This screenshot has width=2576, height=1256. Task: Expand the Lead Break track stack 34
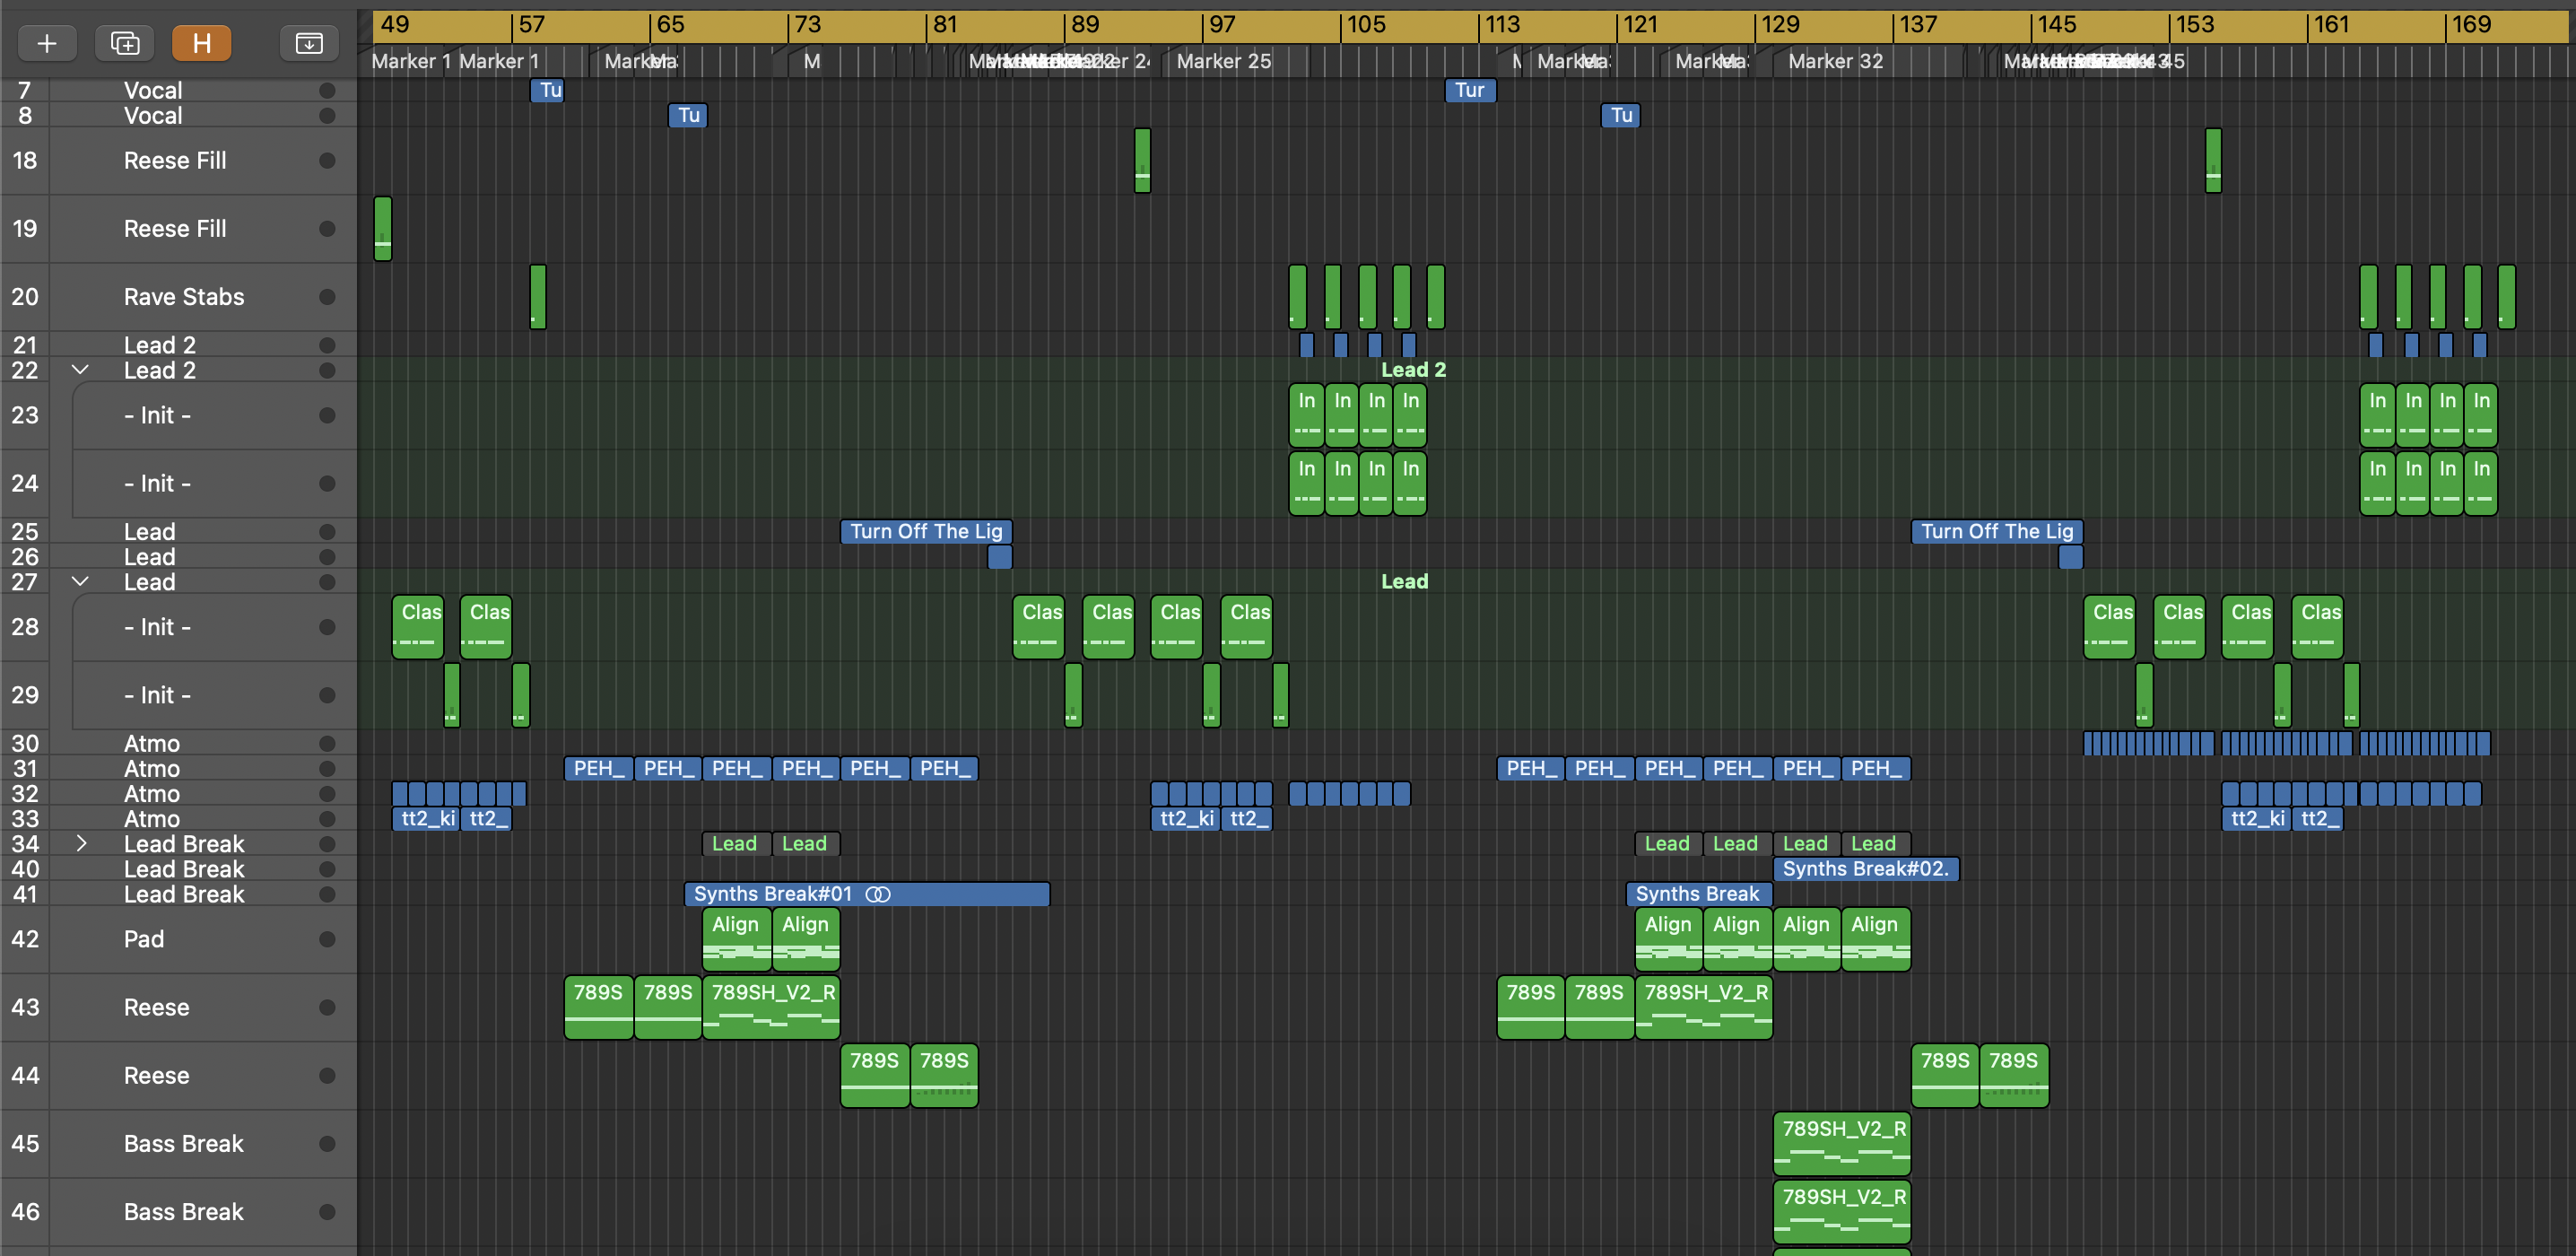[81, 844]
